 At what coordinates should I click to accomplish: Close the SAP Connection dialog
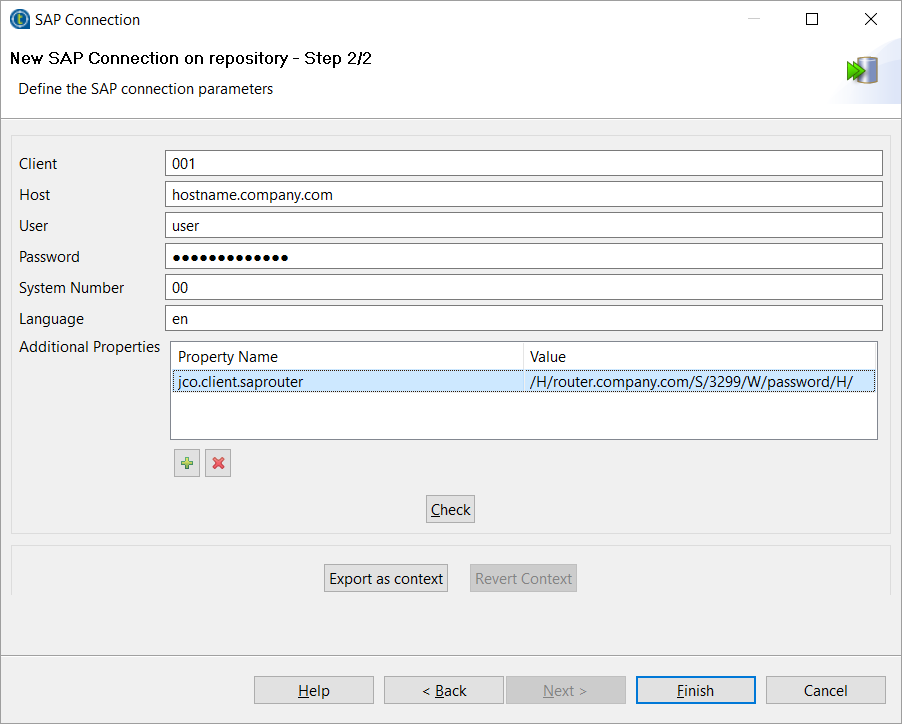870,20
